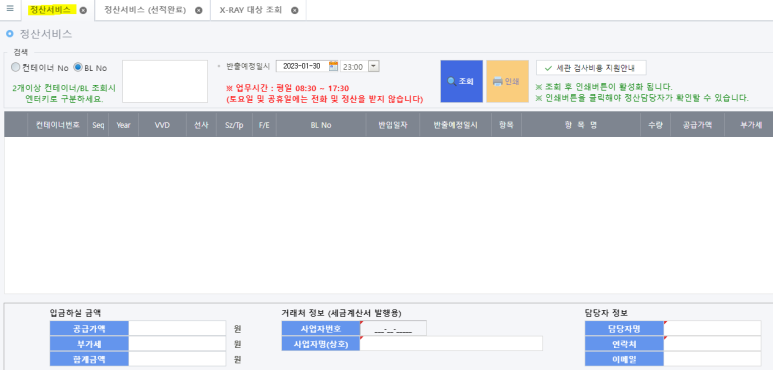Click the 인쇄 print button
The height and width of the screenshot is (370, 773).
(507, 81)
